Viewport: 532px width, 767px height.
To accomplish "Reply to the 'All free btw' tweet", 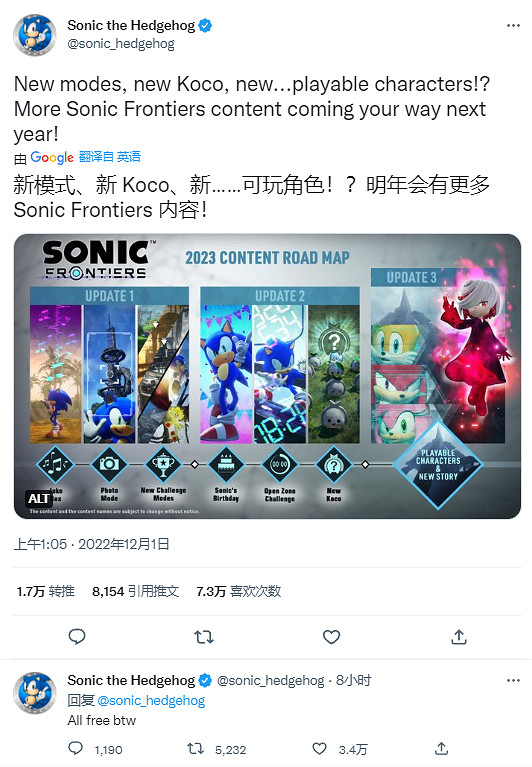I will pyautogui.click(x=76, y=748).
